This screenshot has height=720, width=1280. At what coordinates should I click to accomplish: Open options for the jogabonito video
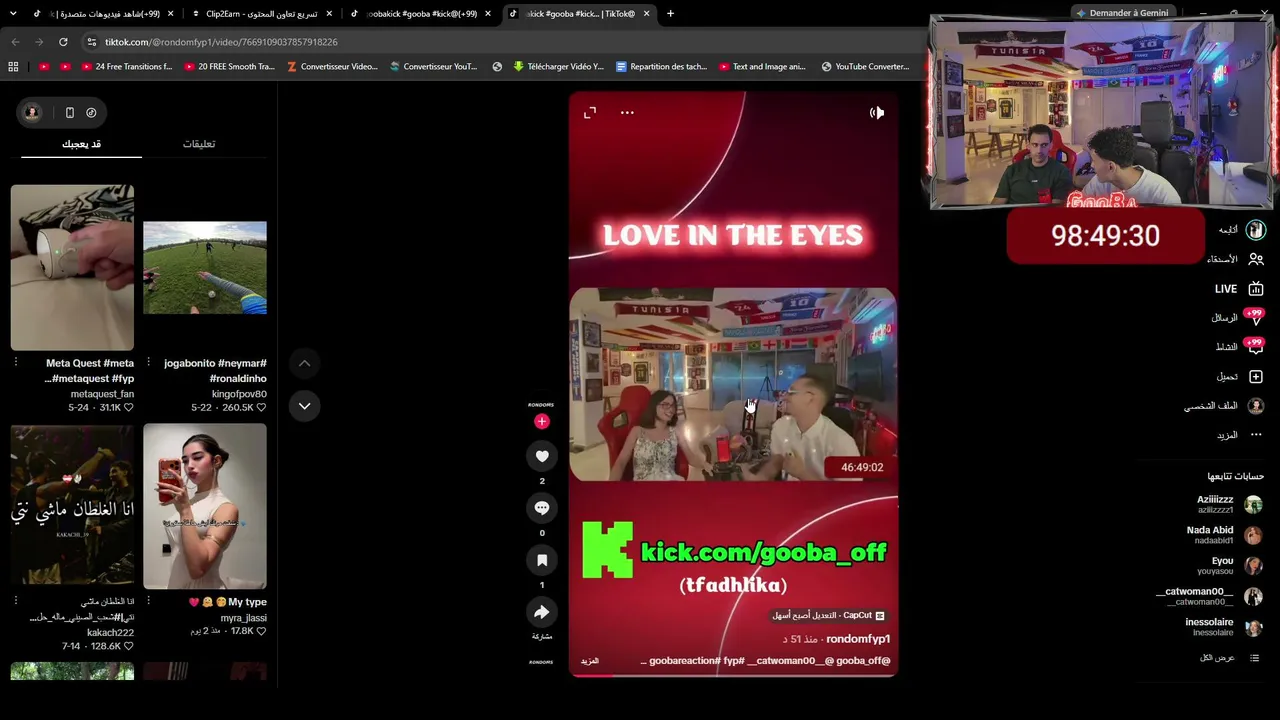(148, 363)
